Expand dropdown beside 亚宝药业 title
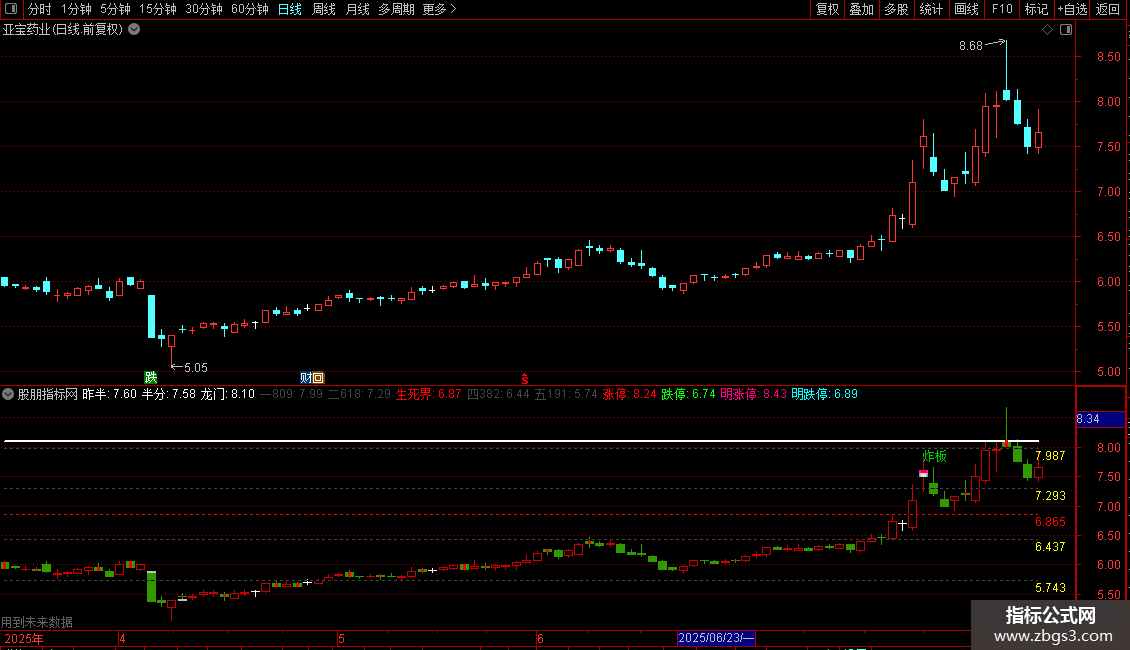Image resolution: width=1130 pixels, height=650 pixels. [134, 30]
